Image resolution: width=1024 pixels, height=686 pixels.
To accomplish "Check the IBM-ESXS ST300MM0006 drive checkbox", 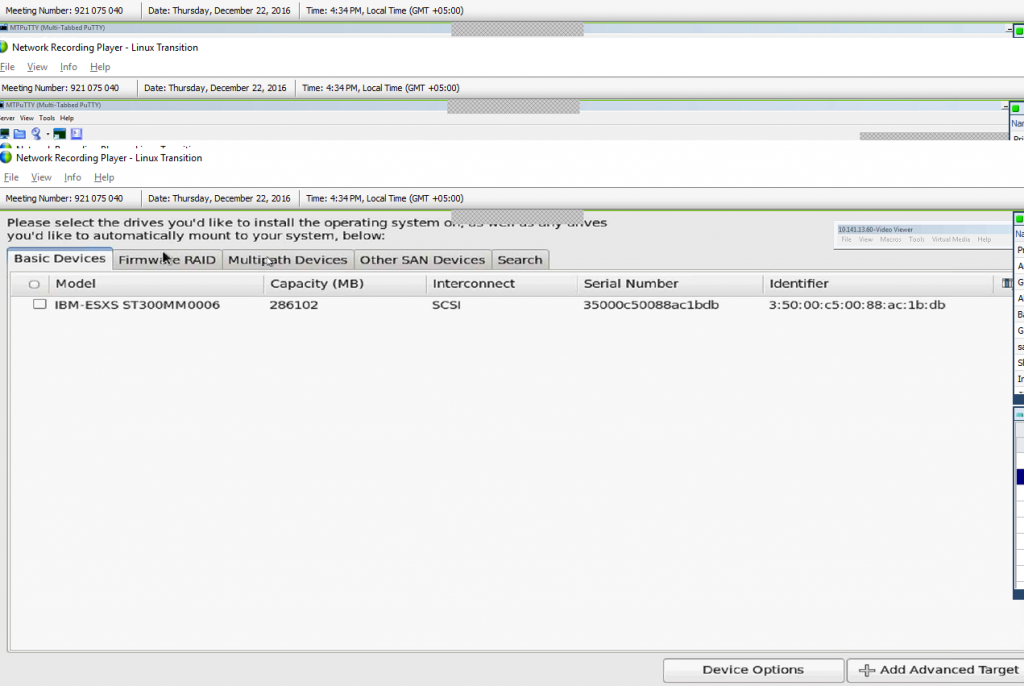I will click(x=39, y=304).
